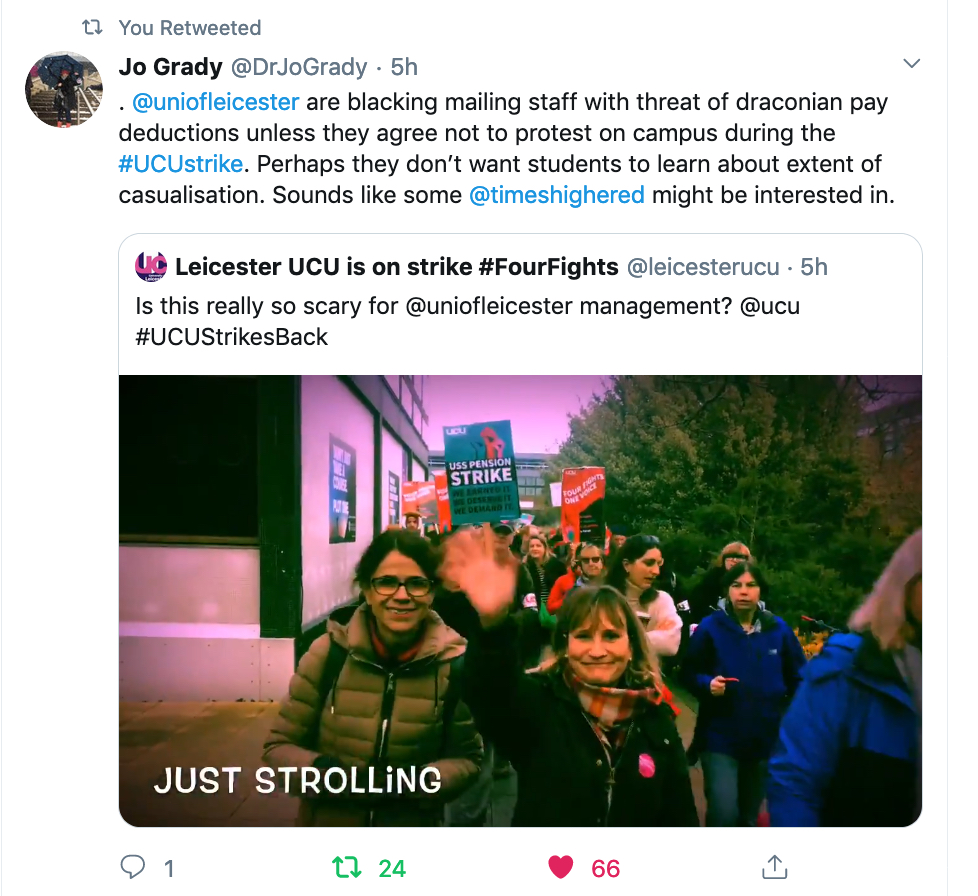Play the Just Strolling video thumbnail
978x896 pixels.
pyautogui.click(x=520, y=601)
